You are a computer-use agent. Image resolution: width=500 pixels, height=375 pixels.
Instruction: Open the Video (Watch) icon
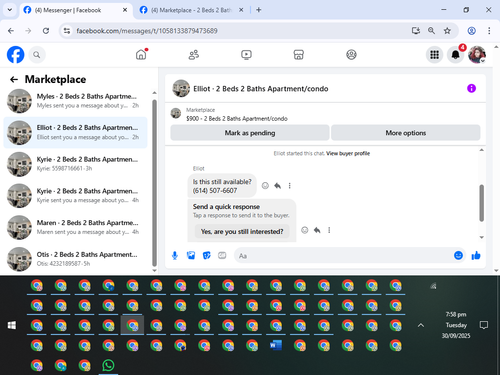point(246,54)
